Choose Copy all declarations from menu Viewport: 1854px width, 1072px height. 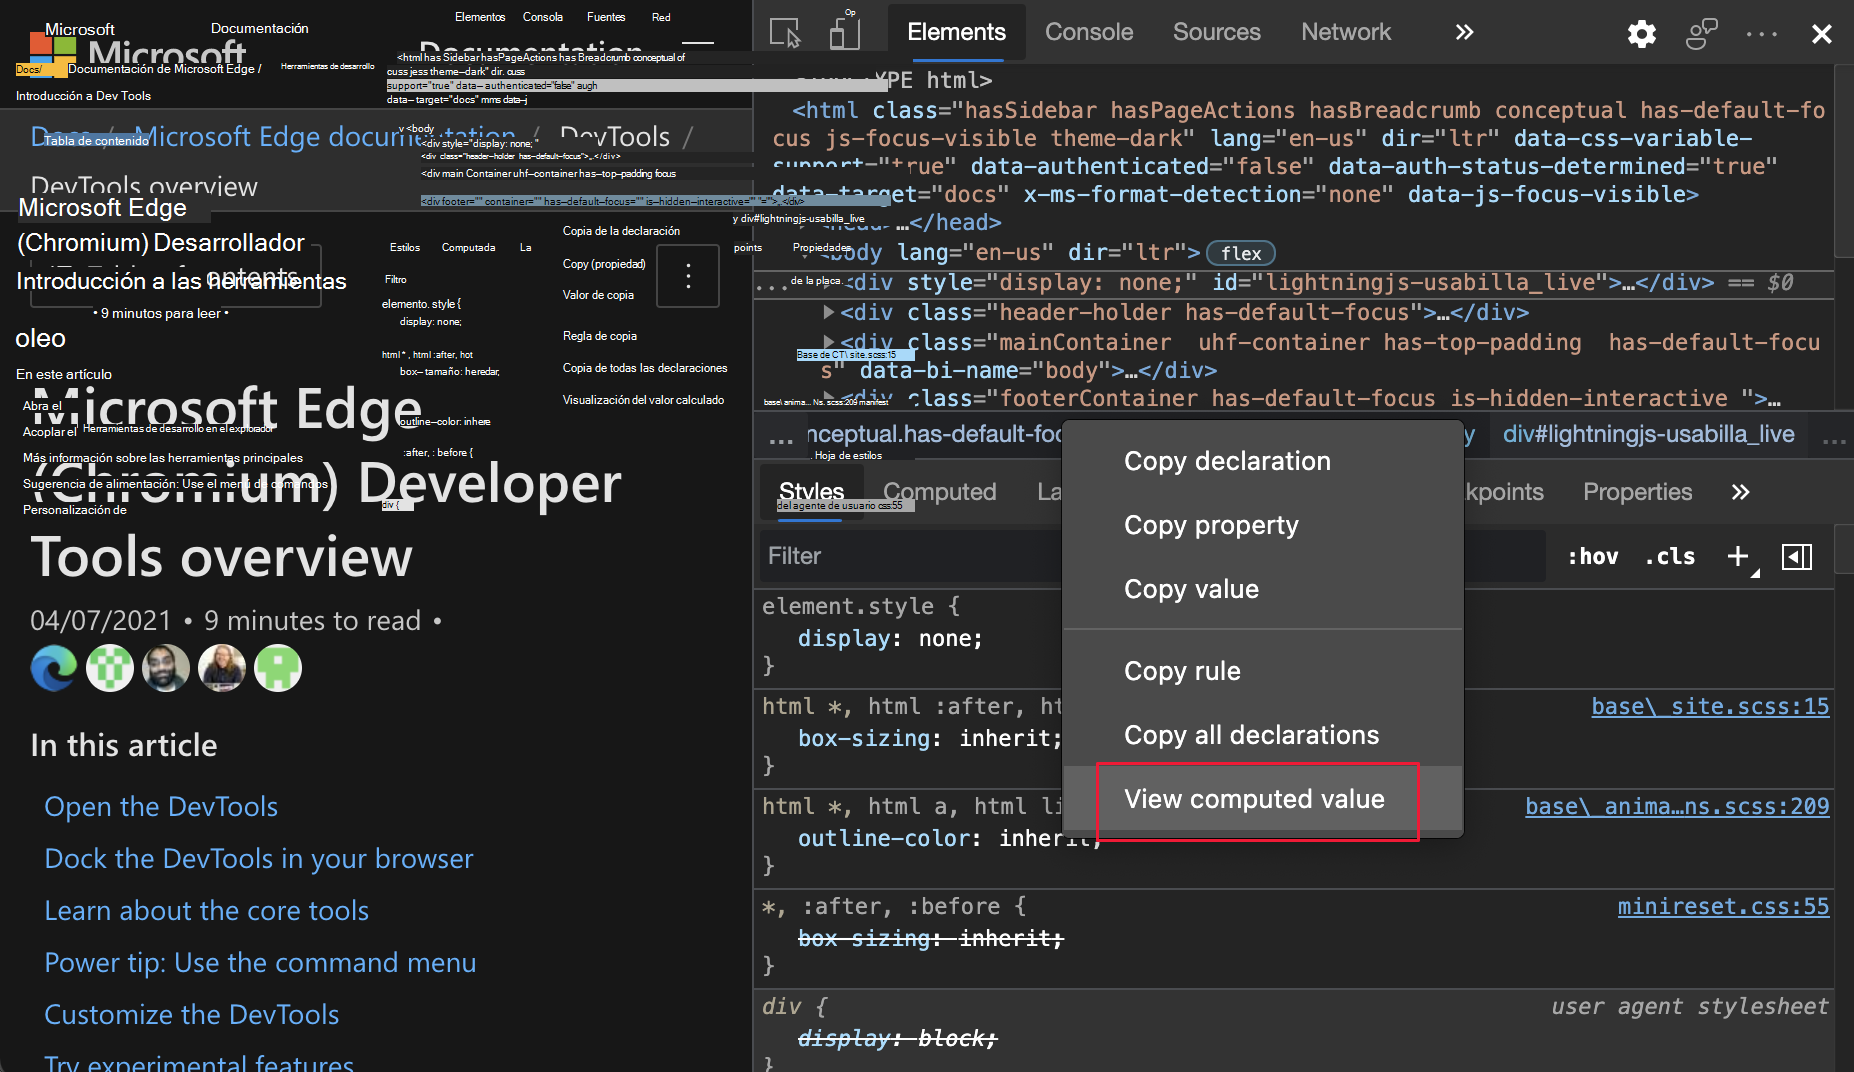(x=1251, y=735)
